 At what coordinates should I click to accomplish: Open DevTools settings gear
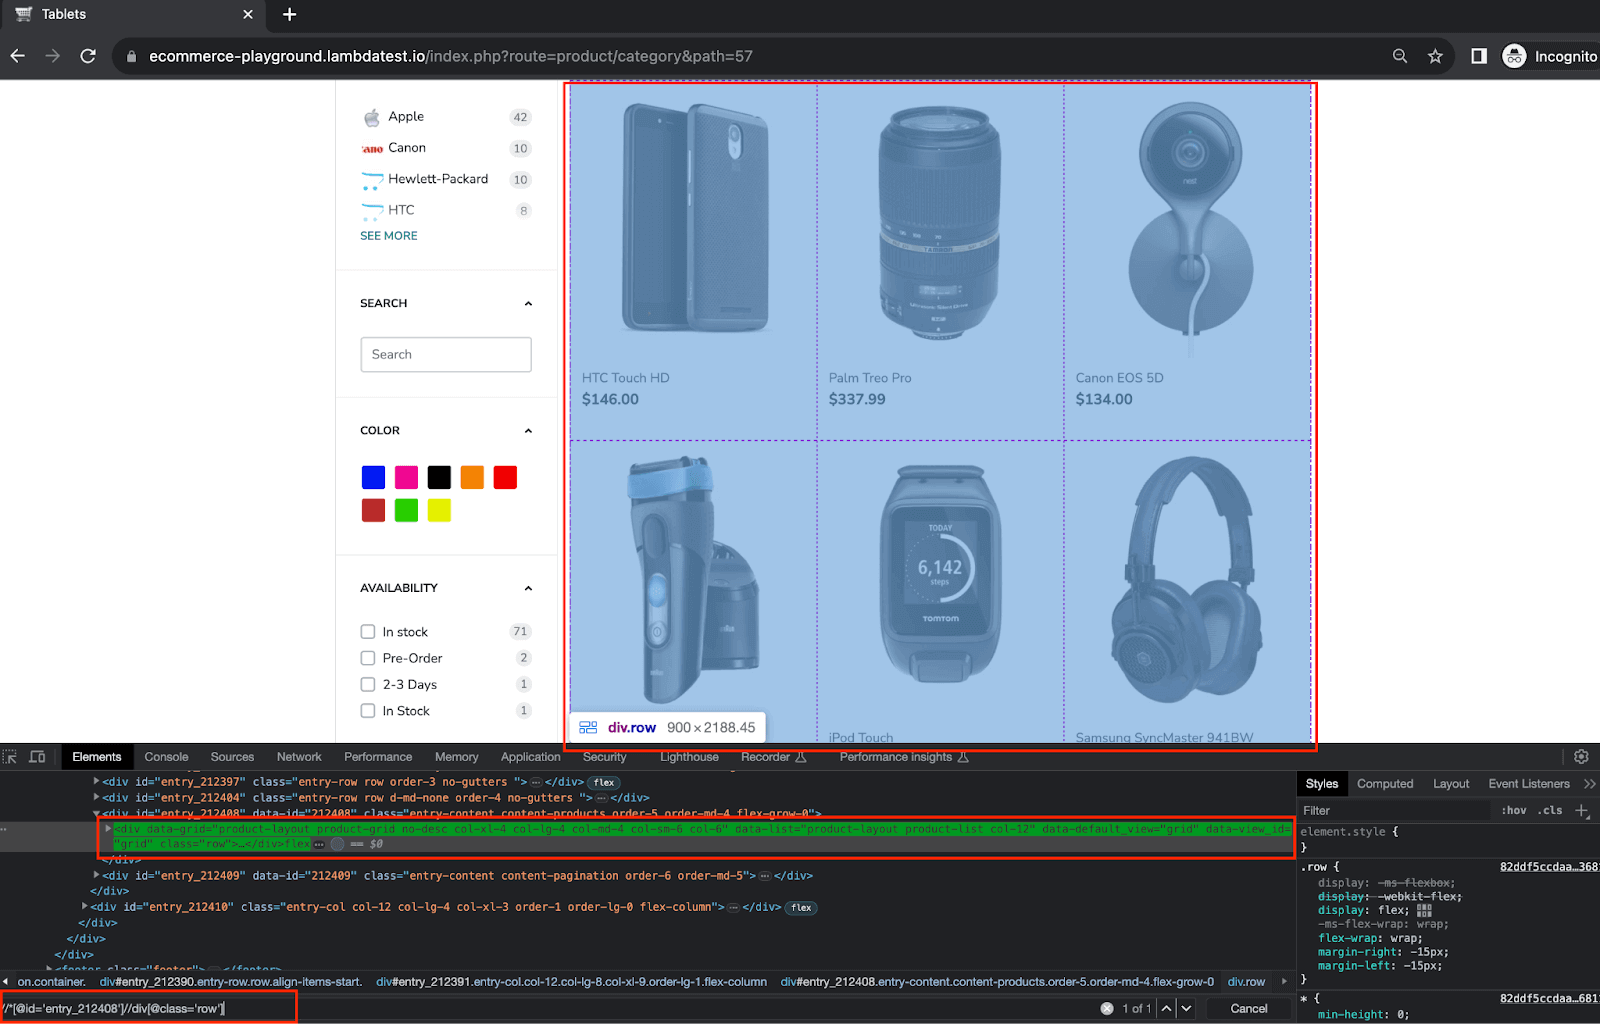1581,757
